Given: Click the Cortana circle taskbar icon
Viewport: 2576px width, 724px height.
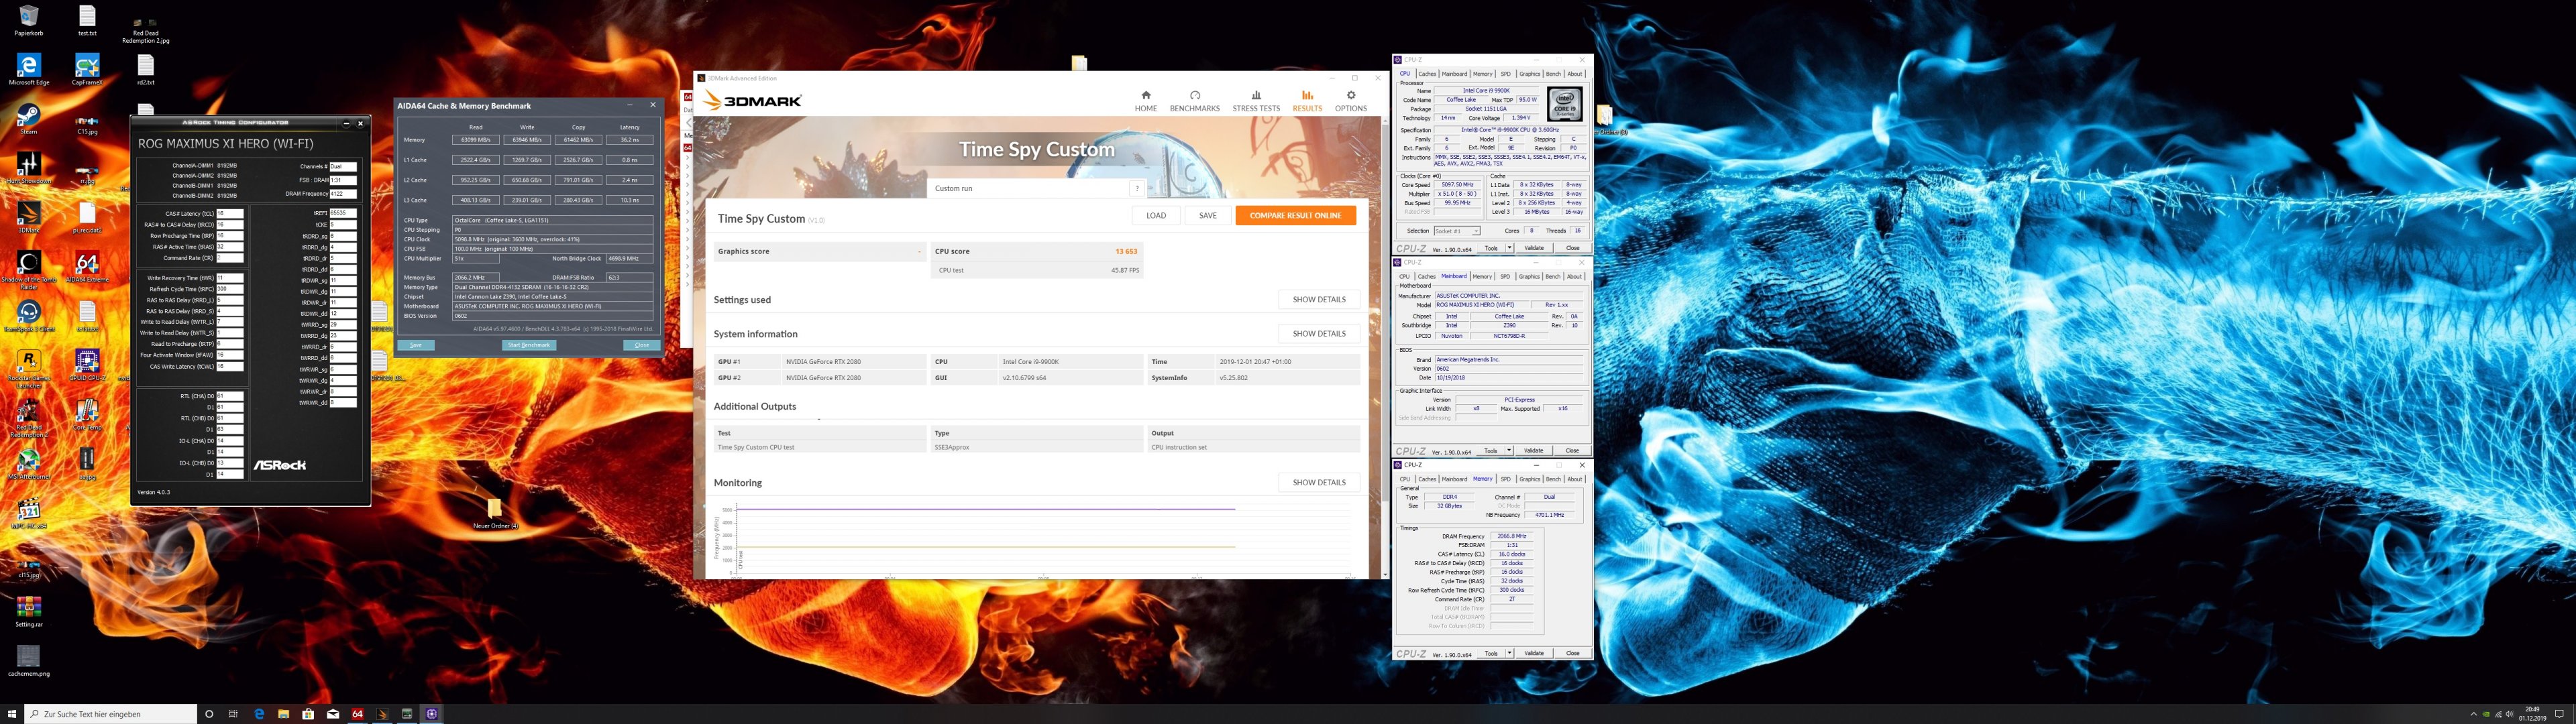Looking at the screenshot, I should (x=209, y=714).
